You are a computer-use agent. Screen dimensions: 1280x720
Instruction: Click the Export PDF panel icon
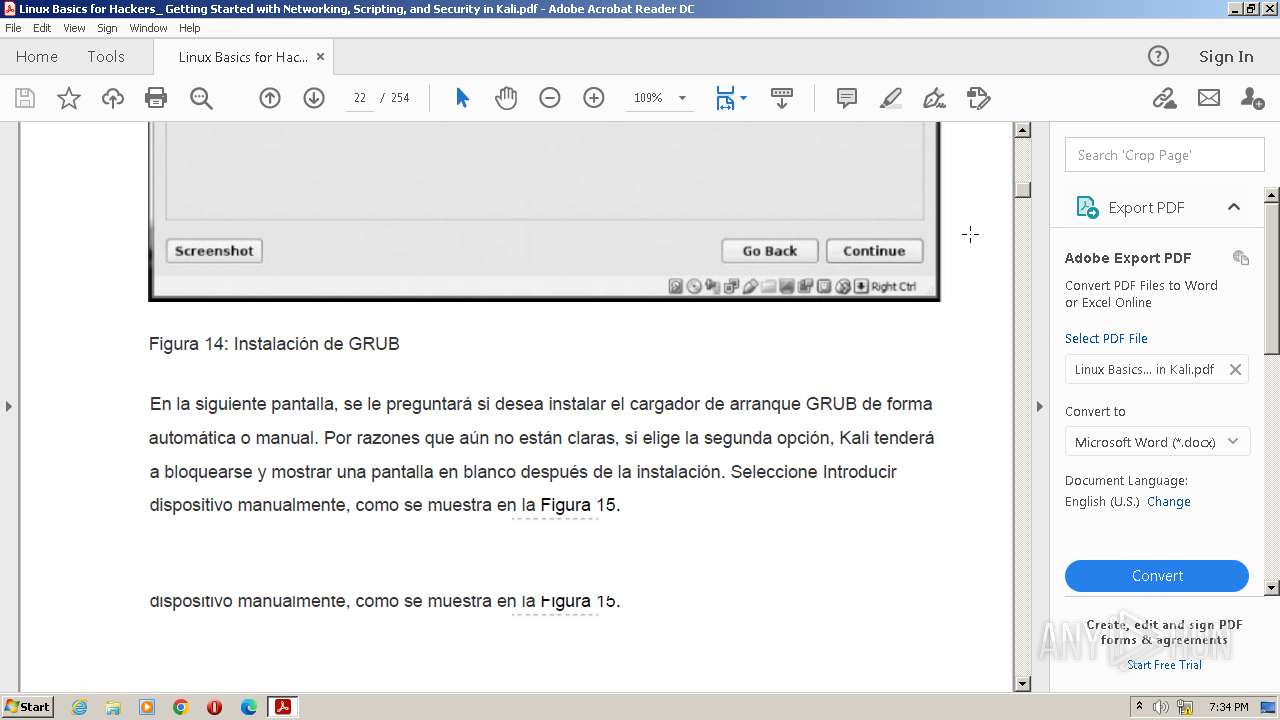click(x=1087, y=207)
